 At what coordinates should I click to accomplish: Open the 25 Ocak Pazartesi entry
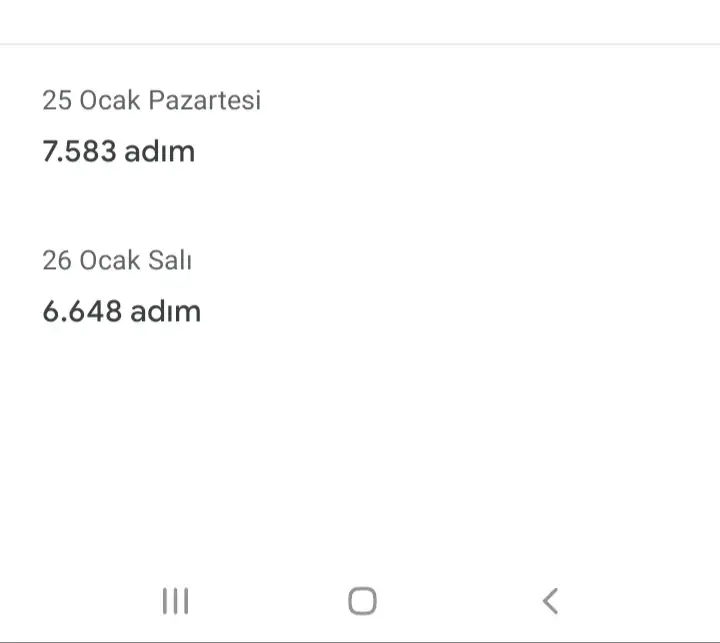(151, 101)
